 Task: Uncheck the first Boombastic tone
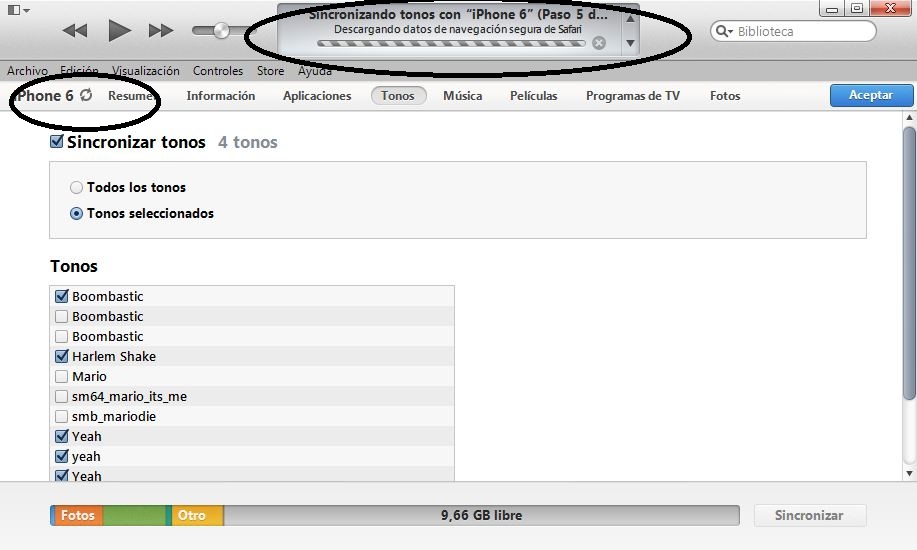pyautogui.click(x=61, y=296)
